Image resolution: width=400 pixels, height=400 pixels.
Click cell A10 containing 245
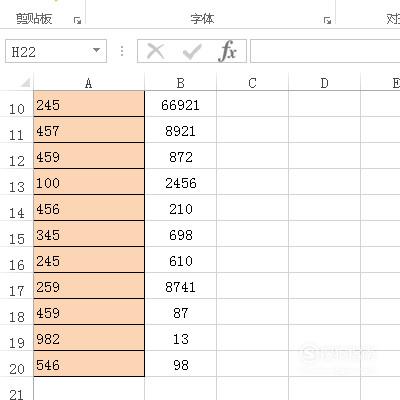coord(89,104)
